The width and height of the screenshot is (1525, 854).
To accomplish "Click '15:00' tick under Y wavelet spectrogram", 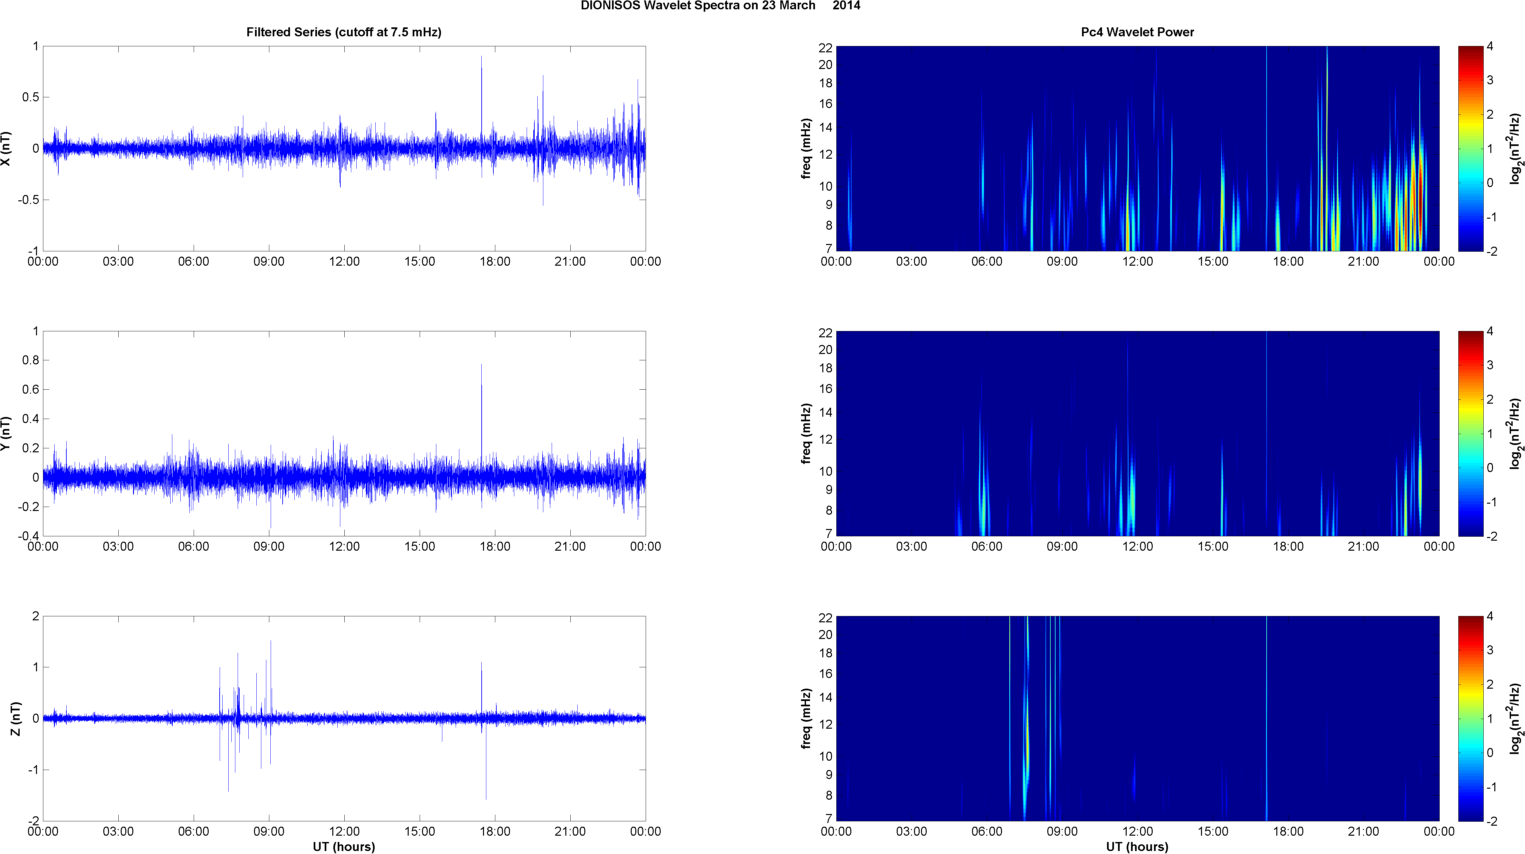I will [1213, 547].
